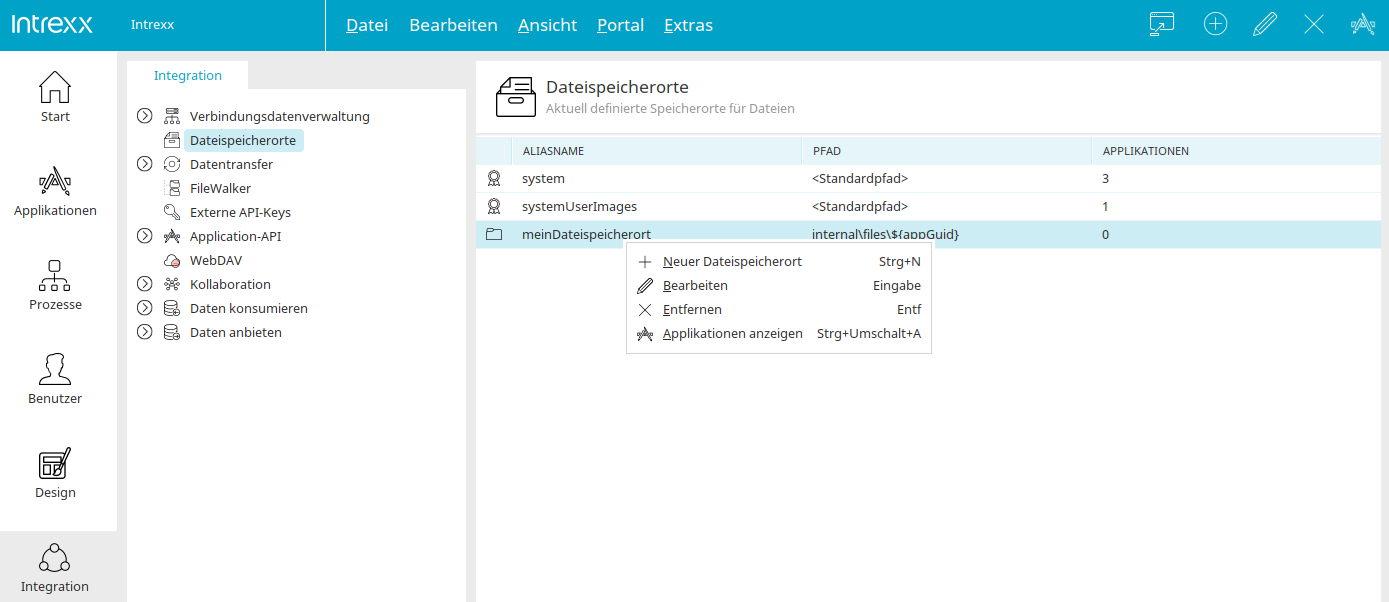Select the Integration tab
The width and height of the screenshot is (1389, 602).
tap(188, 76)
